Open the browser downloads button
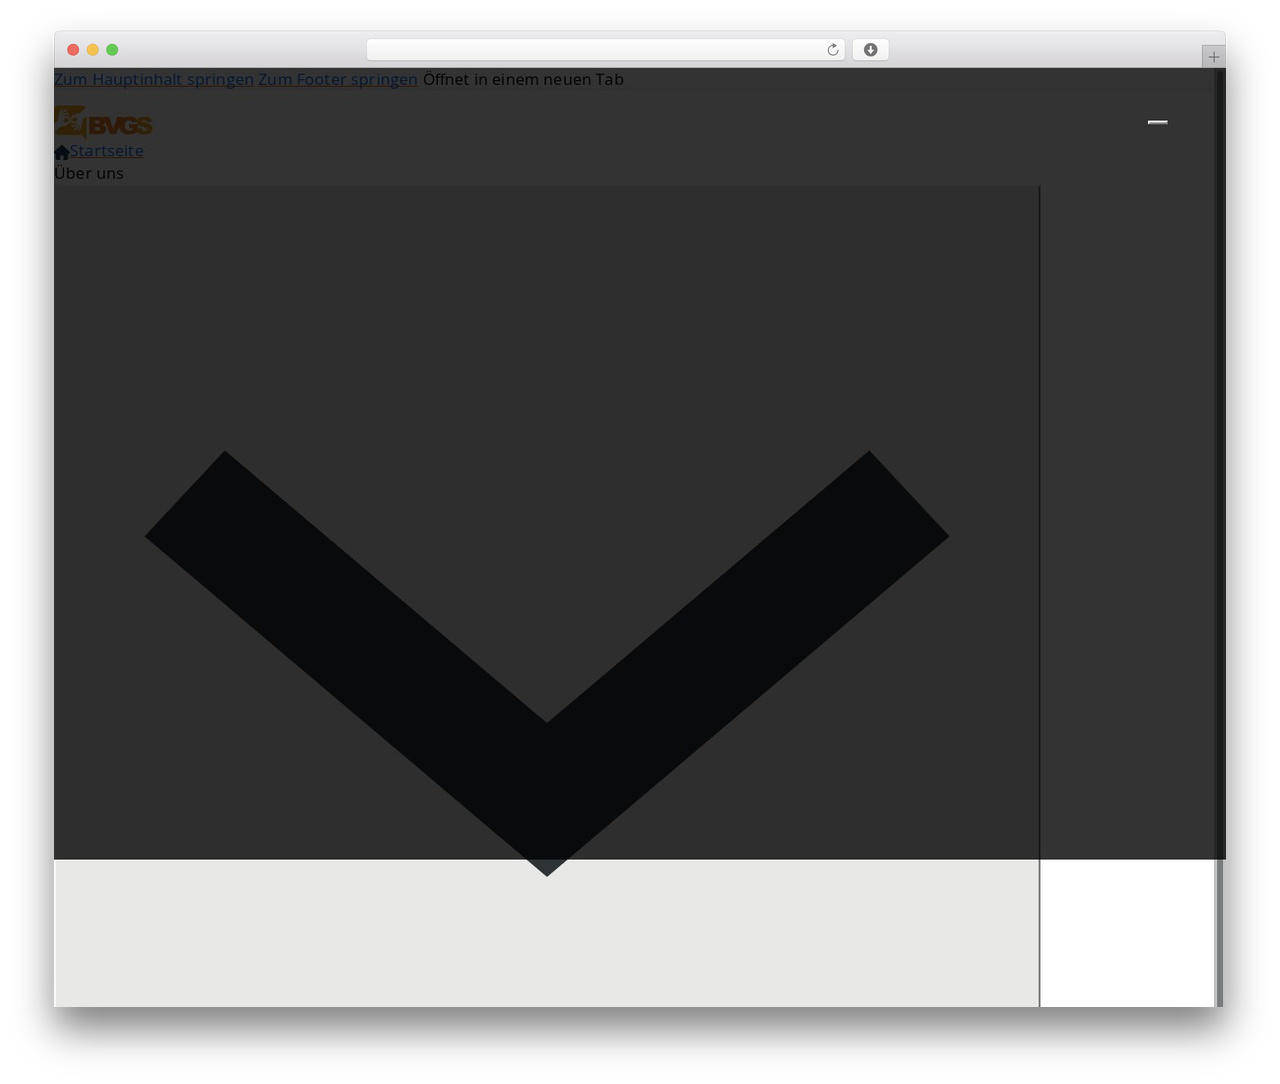This screenshot has width=1280, height=1084. click(x=870, y=50)
